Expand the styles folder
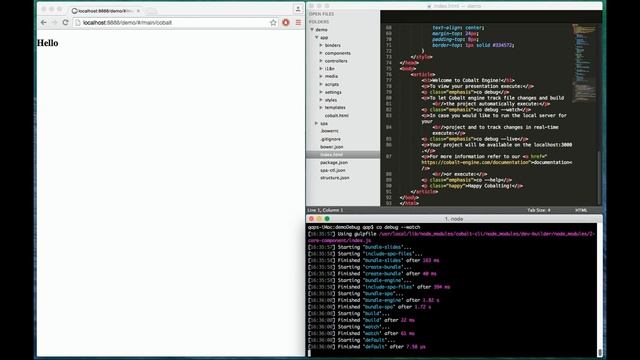 (321, 100)
